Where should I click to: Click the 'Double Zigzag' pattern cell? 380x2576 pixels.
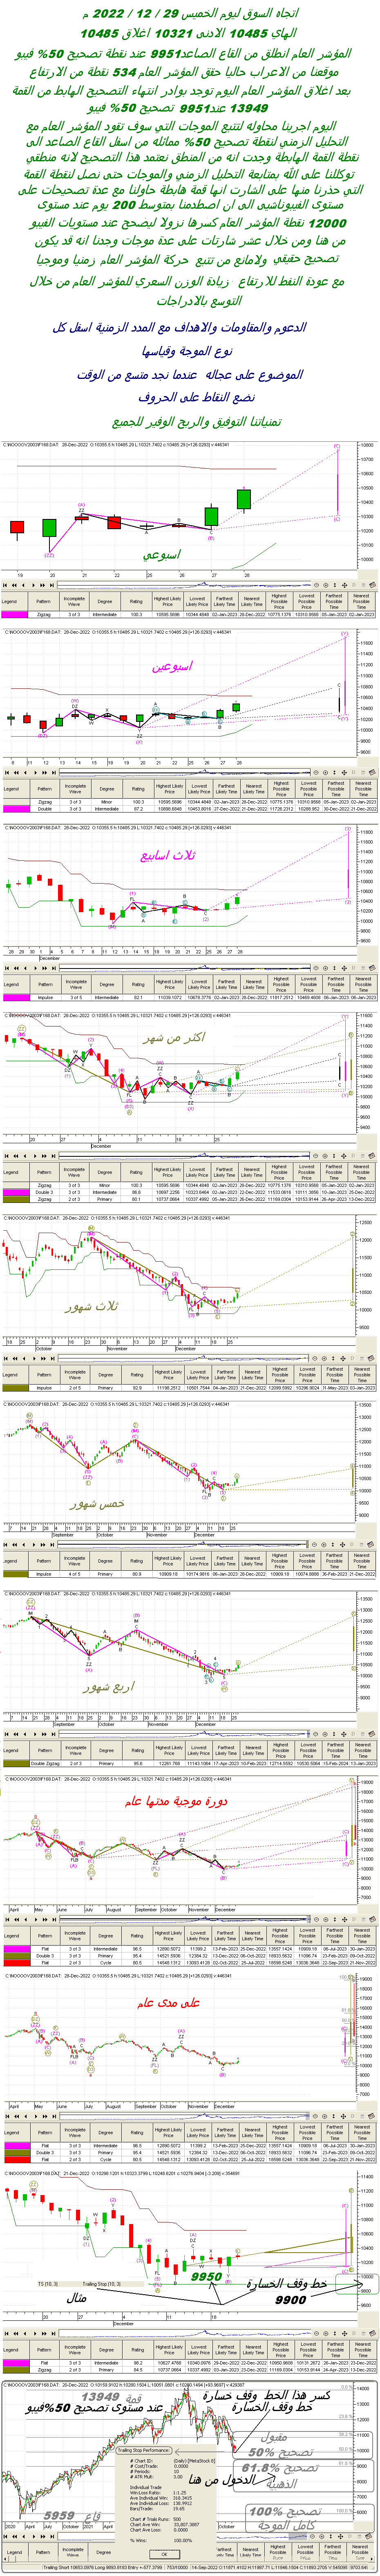coord(44,1763)
